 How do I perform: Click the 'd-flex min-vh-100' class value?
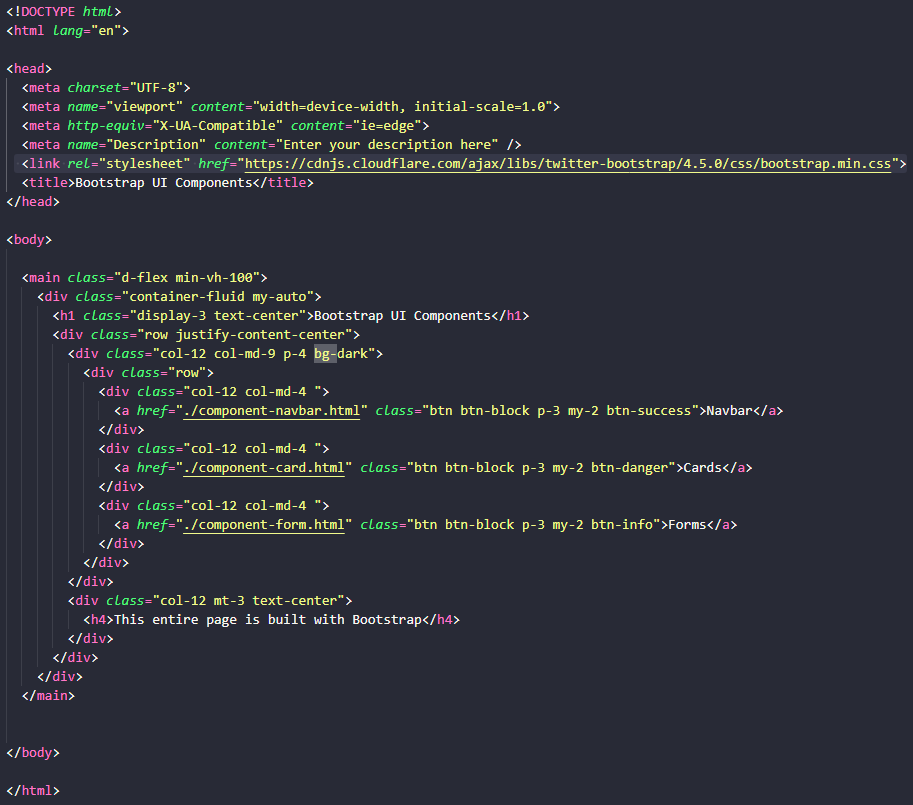click(x=187, y=278)
